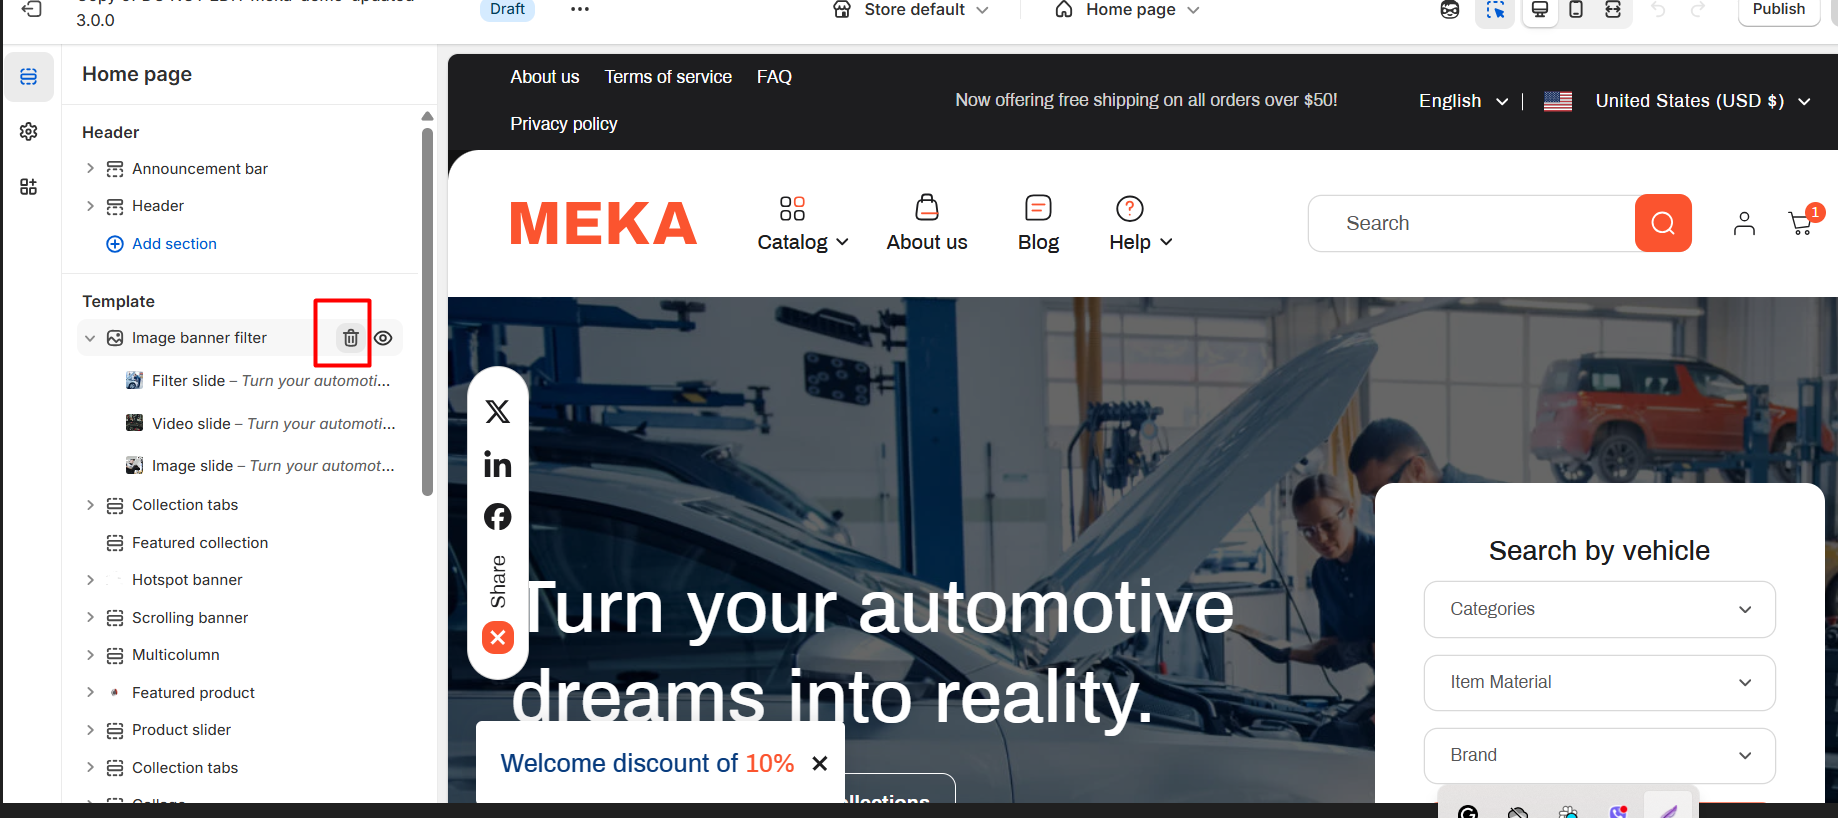This screenshot has height=818, width=1838.
Task: Collapse the Image banner filter tree
Action: (x=90, y=338)
